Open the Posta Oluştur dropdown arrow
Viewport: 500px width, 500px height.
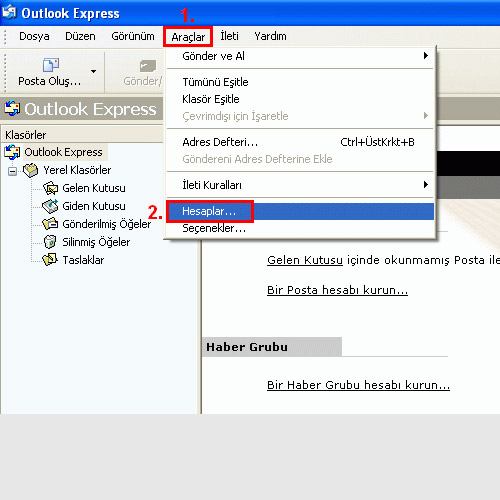tap(94, 71)
